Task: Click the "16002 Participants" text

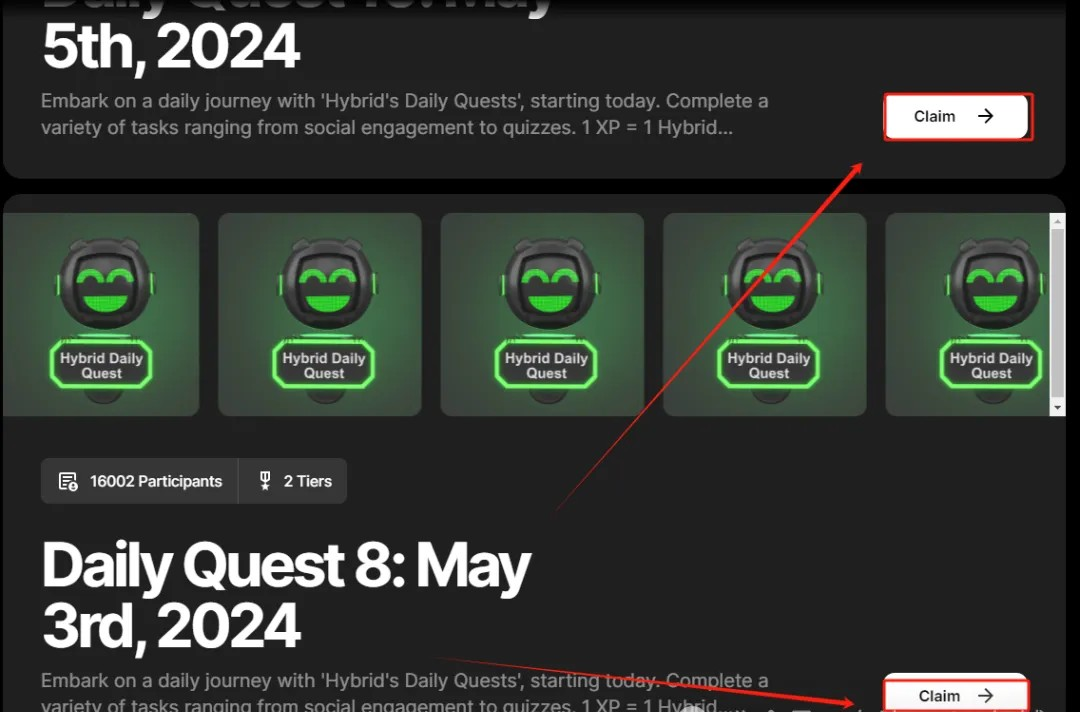Action: (156, 481)
